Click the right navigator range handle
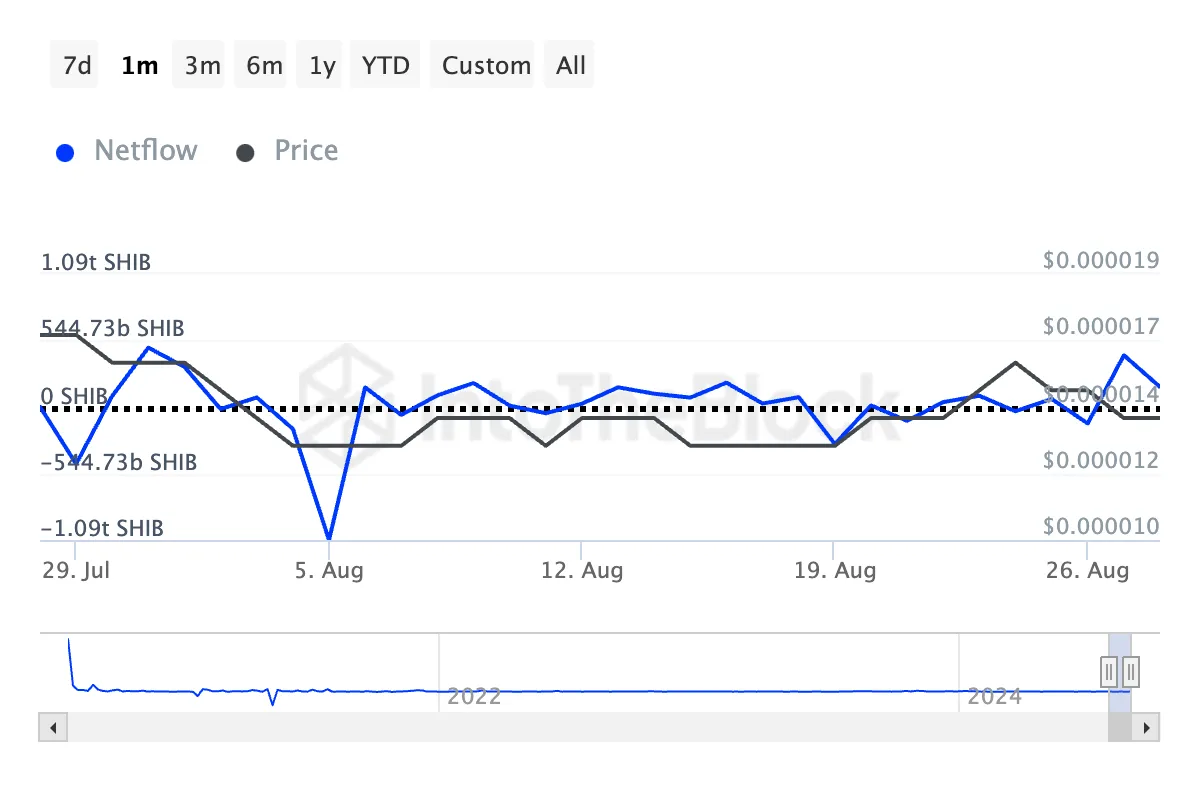 pos(1131,670)
